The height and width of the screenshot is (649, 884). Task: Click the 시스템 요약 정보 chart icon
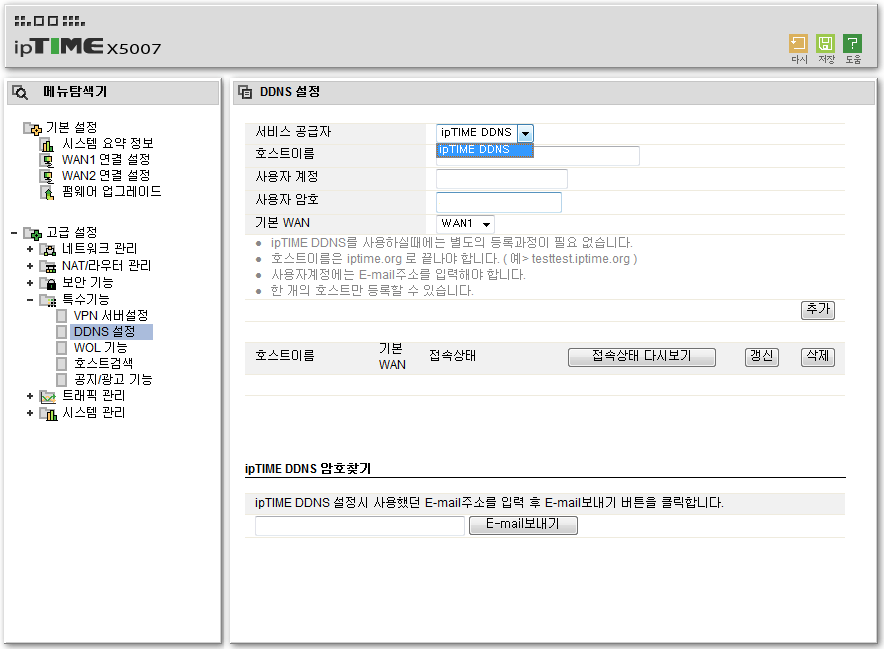tap(47, 144)
